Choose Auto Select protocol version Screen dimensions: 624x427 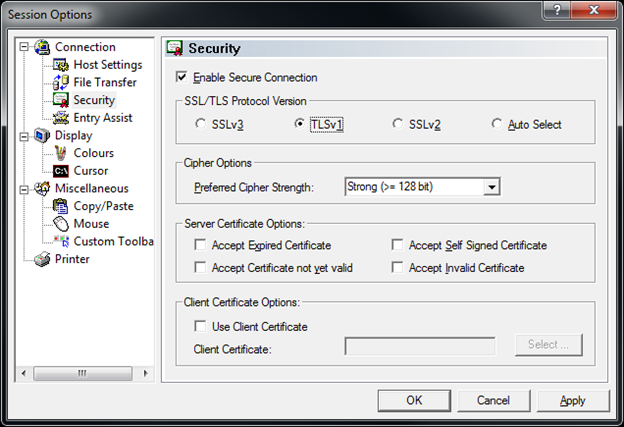pyautogui.click(x=497, y=125)
